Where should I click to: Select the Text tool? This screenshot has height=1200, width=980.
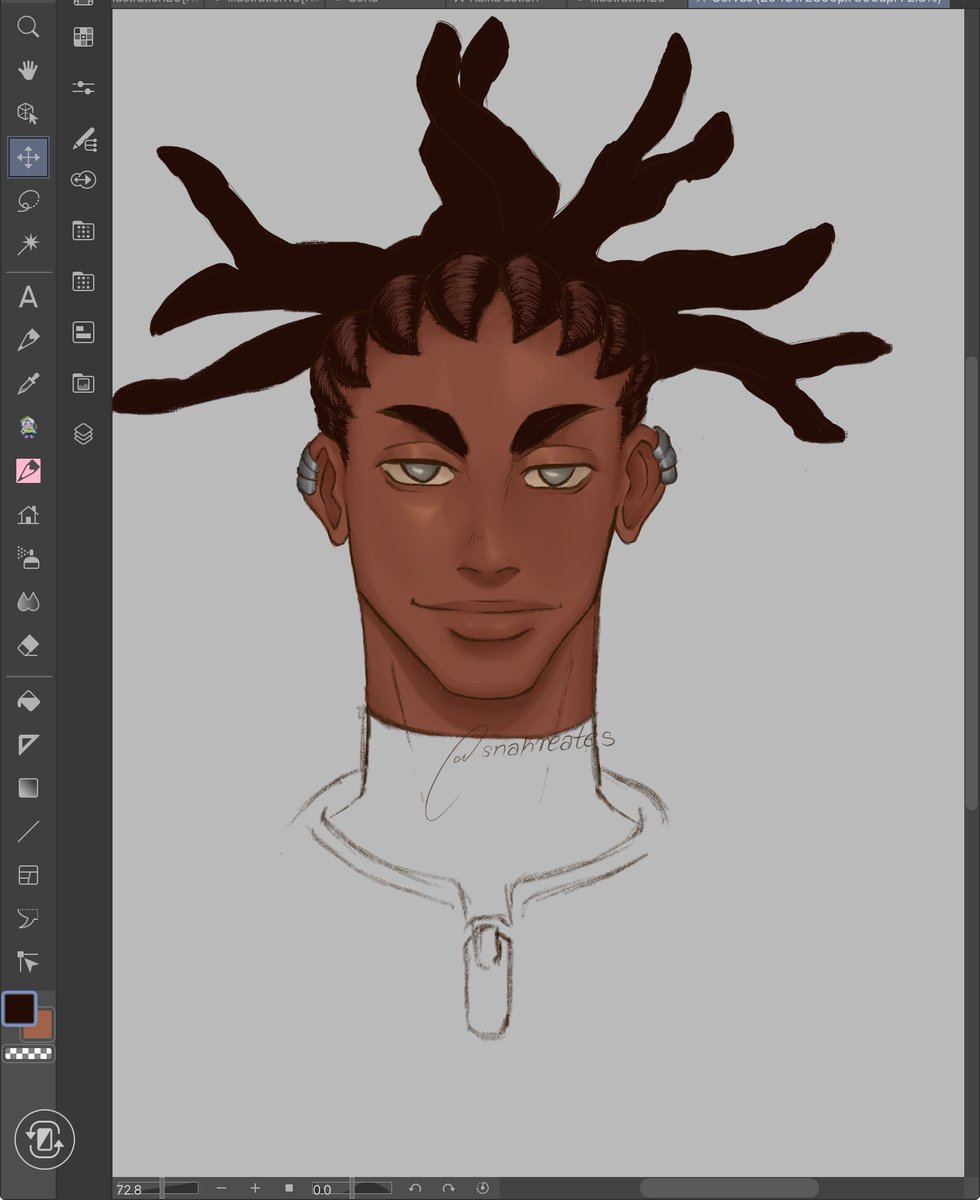click(x=28, y=297)
